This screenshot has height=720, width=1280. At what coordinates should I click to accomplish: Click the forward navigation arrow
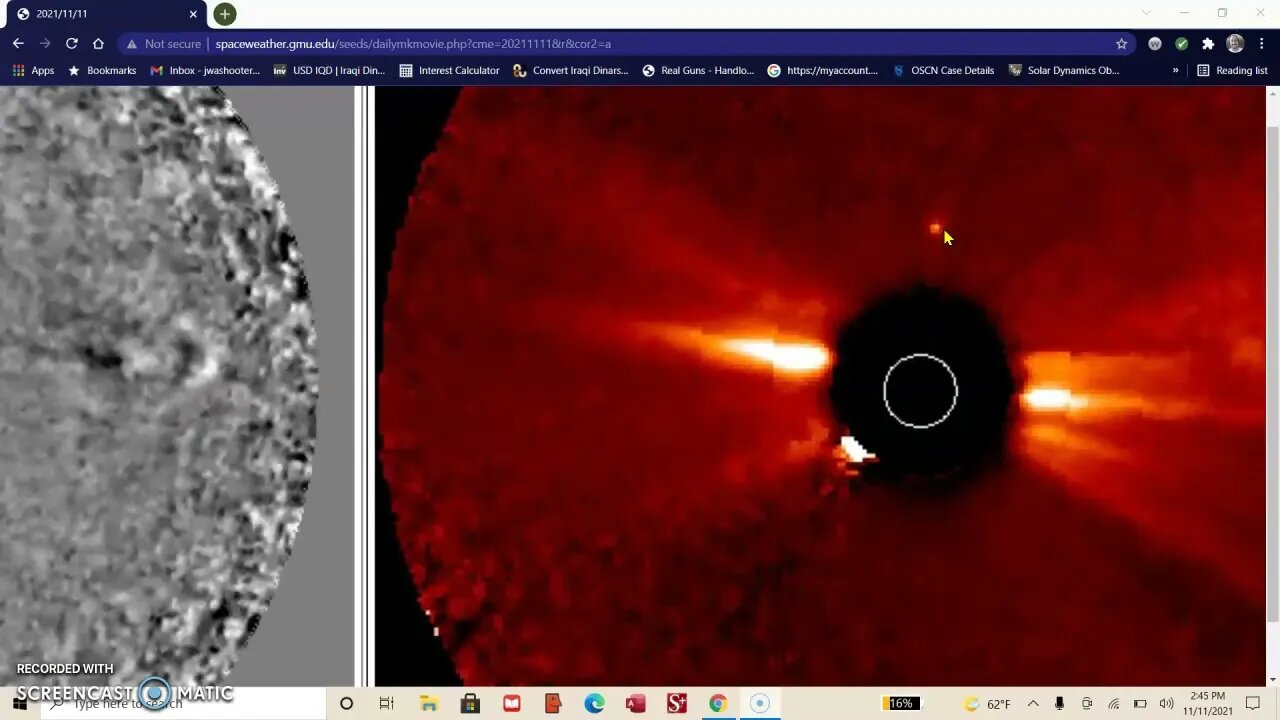pos(45,44)
